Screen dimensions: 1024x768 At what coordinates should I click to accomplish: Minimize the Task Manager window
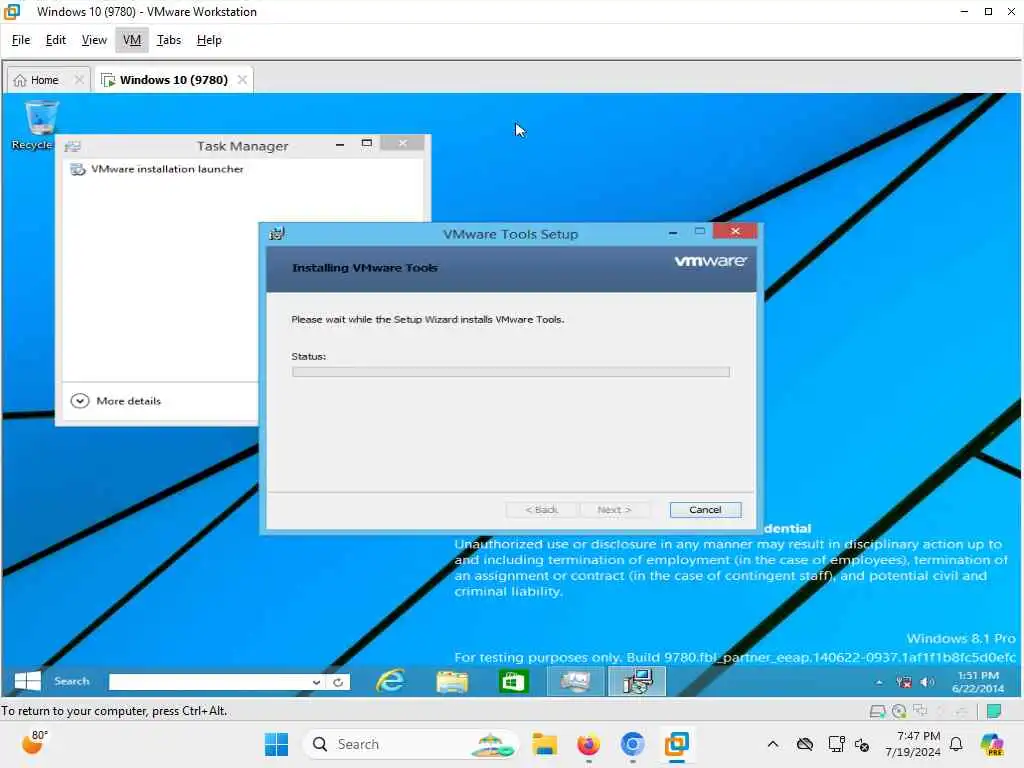[340, 144]
